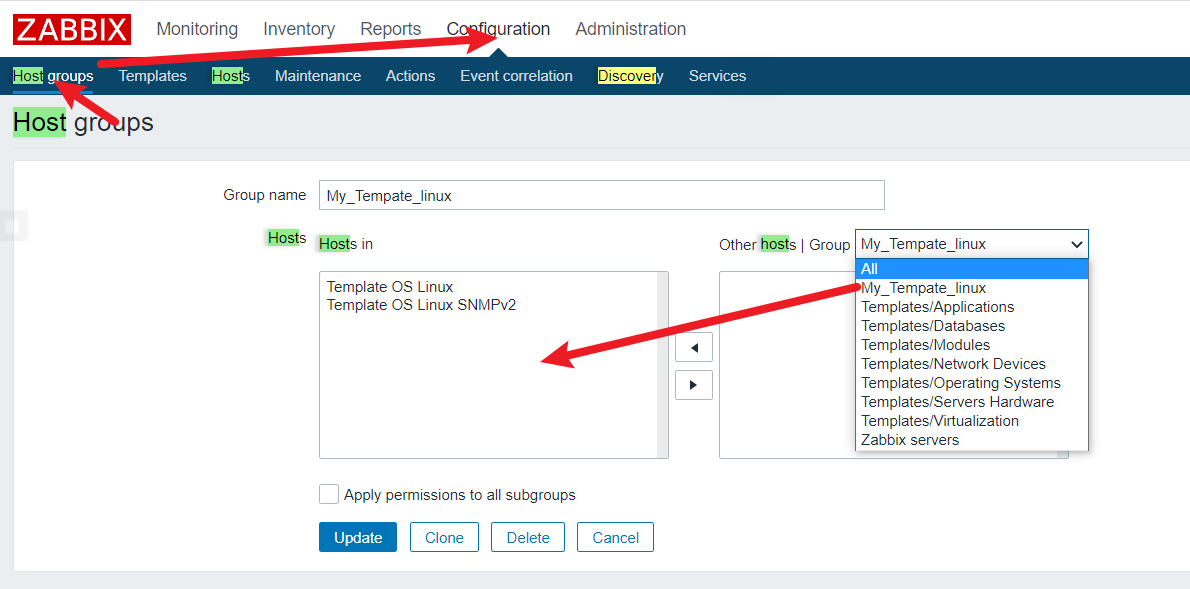Choose Templates/Databases in dropdown list
Image resolution: width=1190 pixels, height=589 pixels.
point(971,326)
